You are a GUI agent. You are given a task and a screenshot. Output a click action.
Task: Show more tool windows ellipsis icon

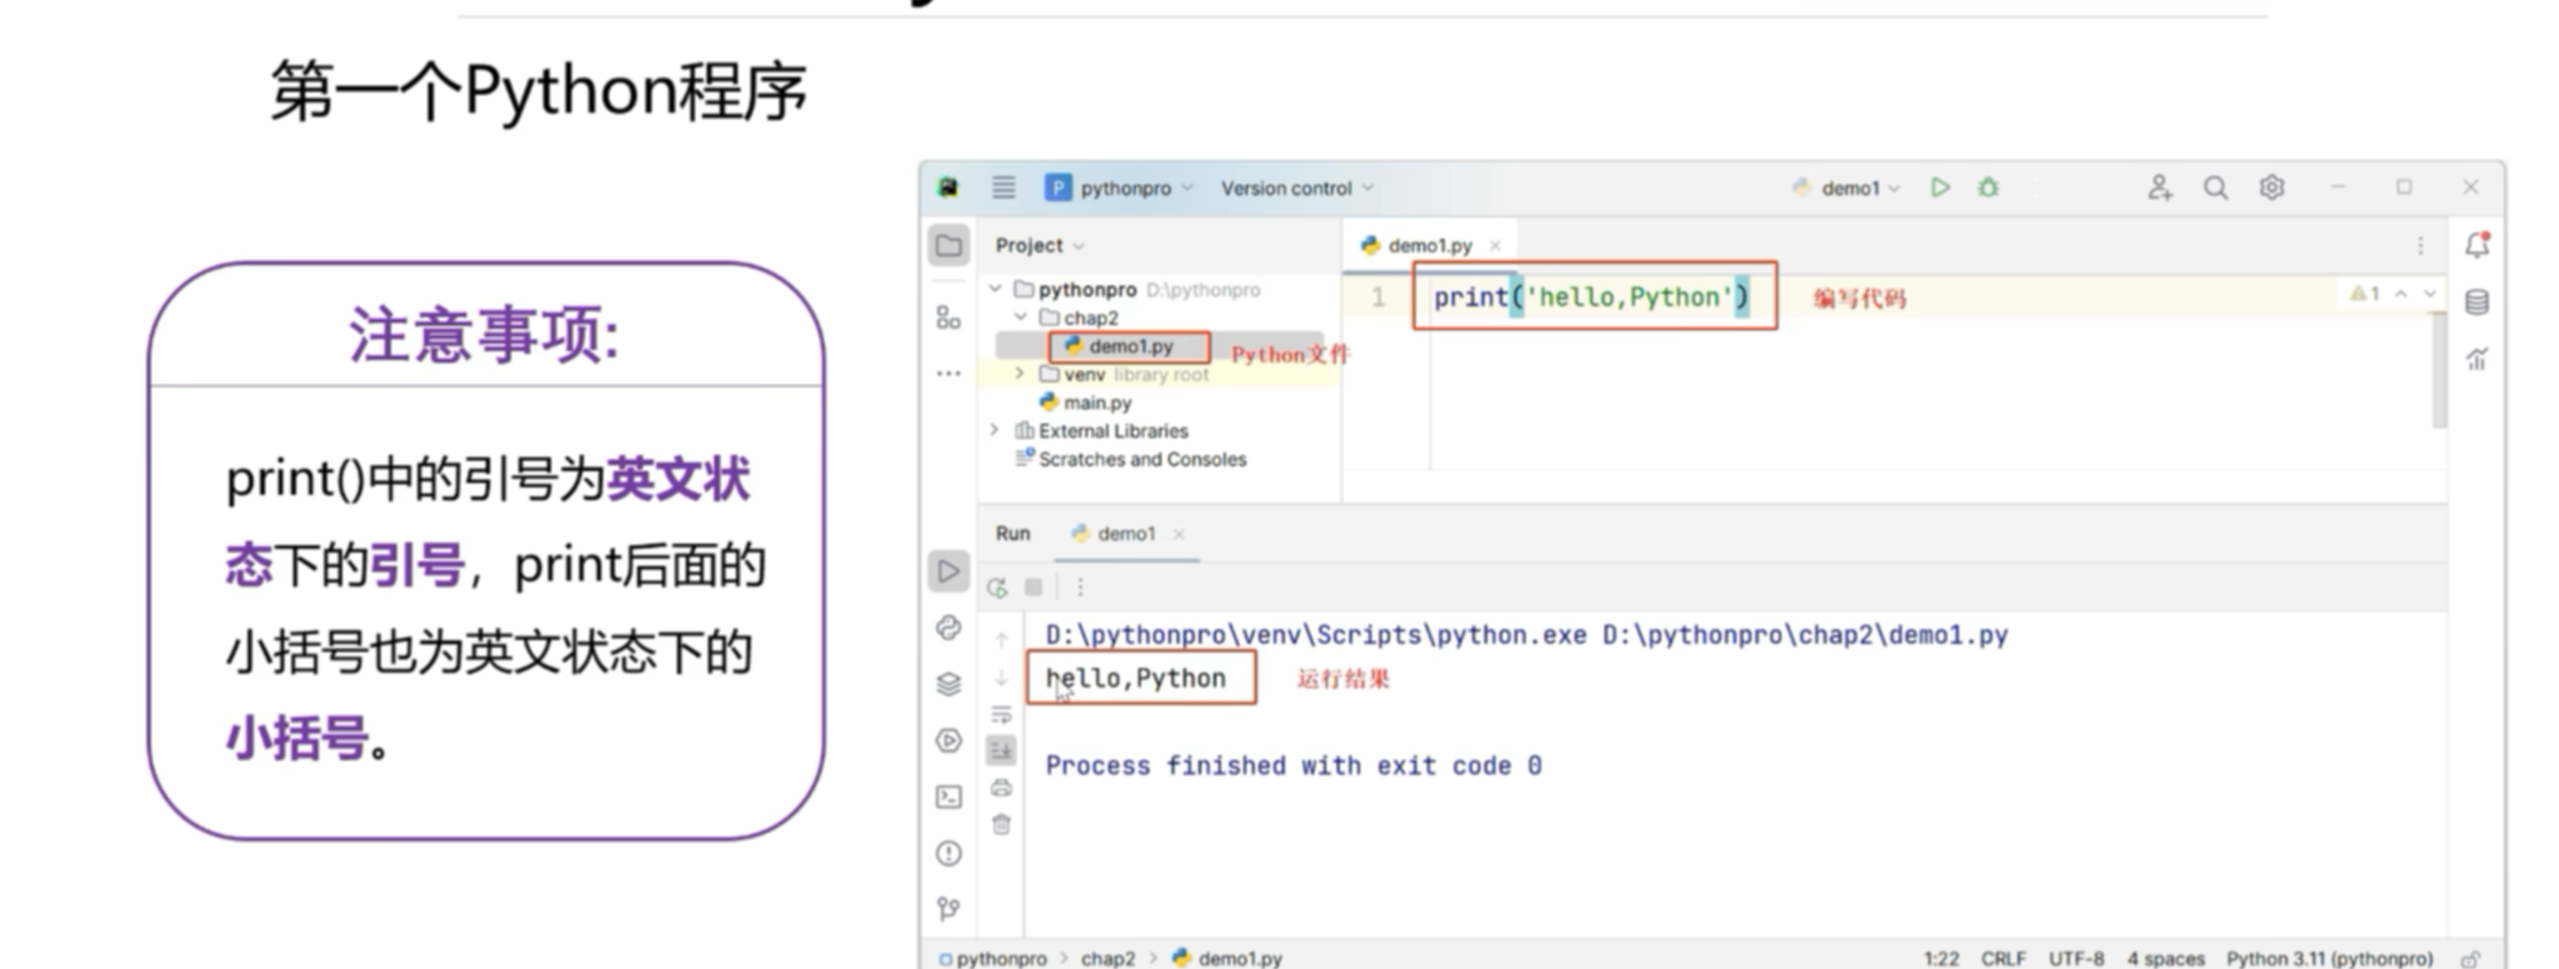pos(948,373)
